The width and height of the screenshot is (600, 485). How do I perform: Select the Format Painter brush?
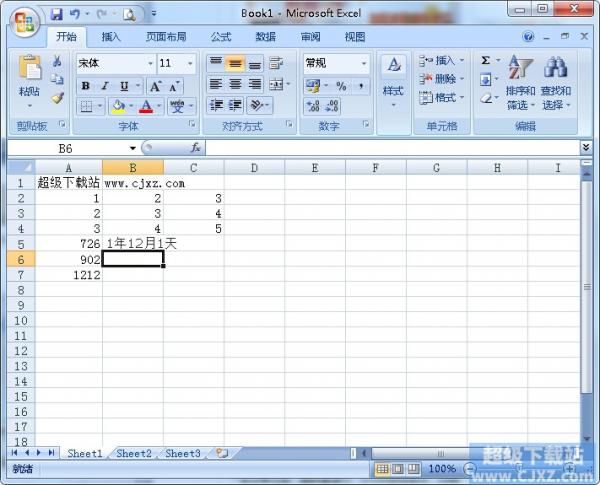pos(57,98)
